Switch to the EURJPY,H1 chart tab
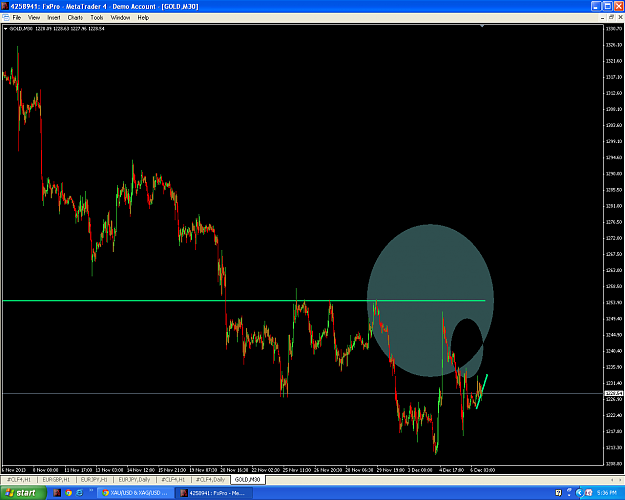The height and width of the screenshot is (500, 625). [x=94, y=480]
